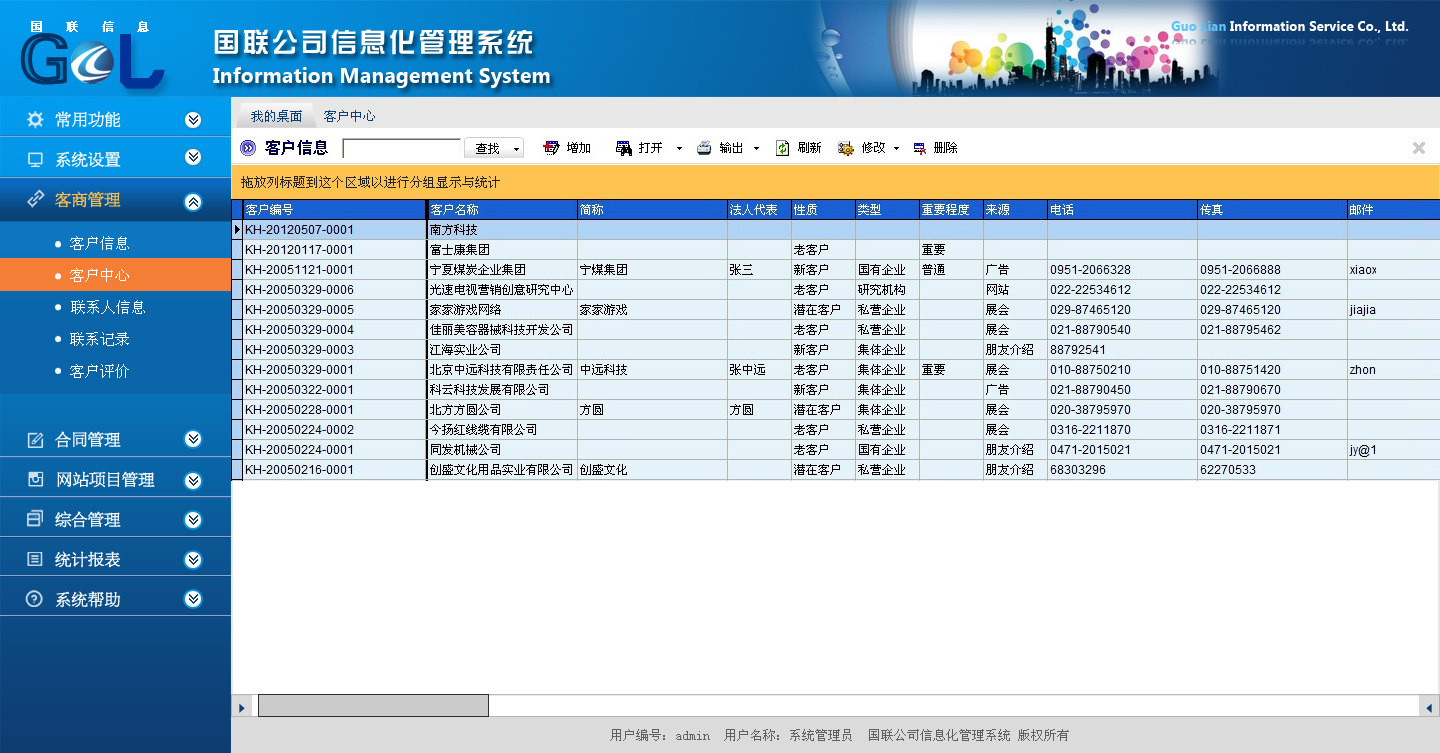The image size is (1440, 753).
Task: Collapse the 客商管理 section chevron
Action: pos(193,202)
